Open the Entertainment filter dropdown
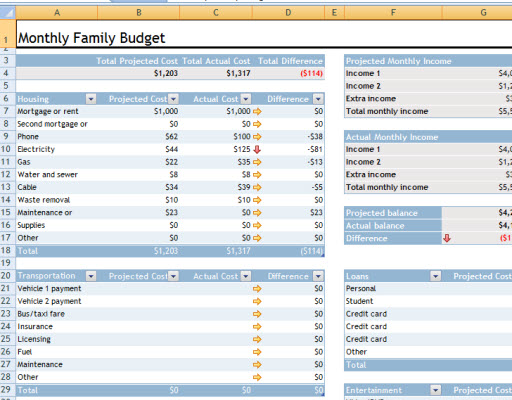The height and width of the screenshot is (400, 512). pos(435,390)
